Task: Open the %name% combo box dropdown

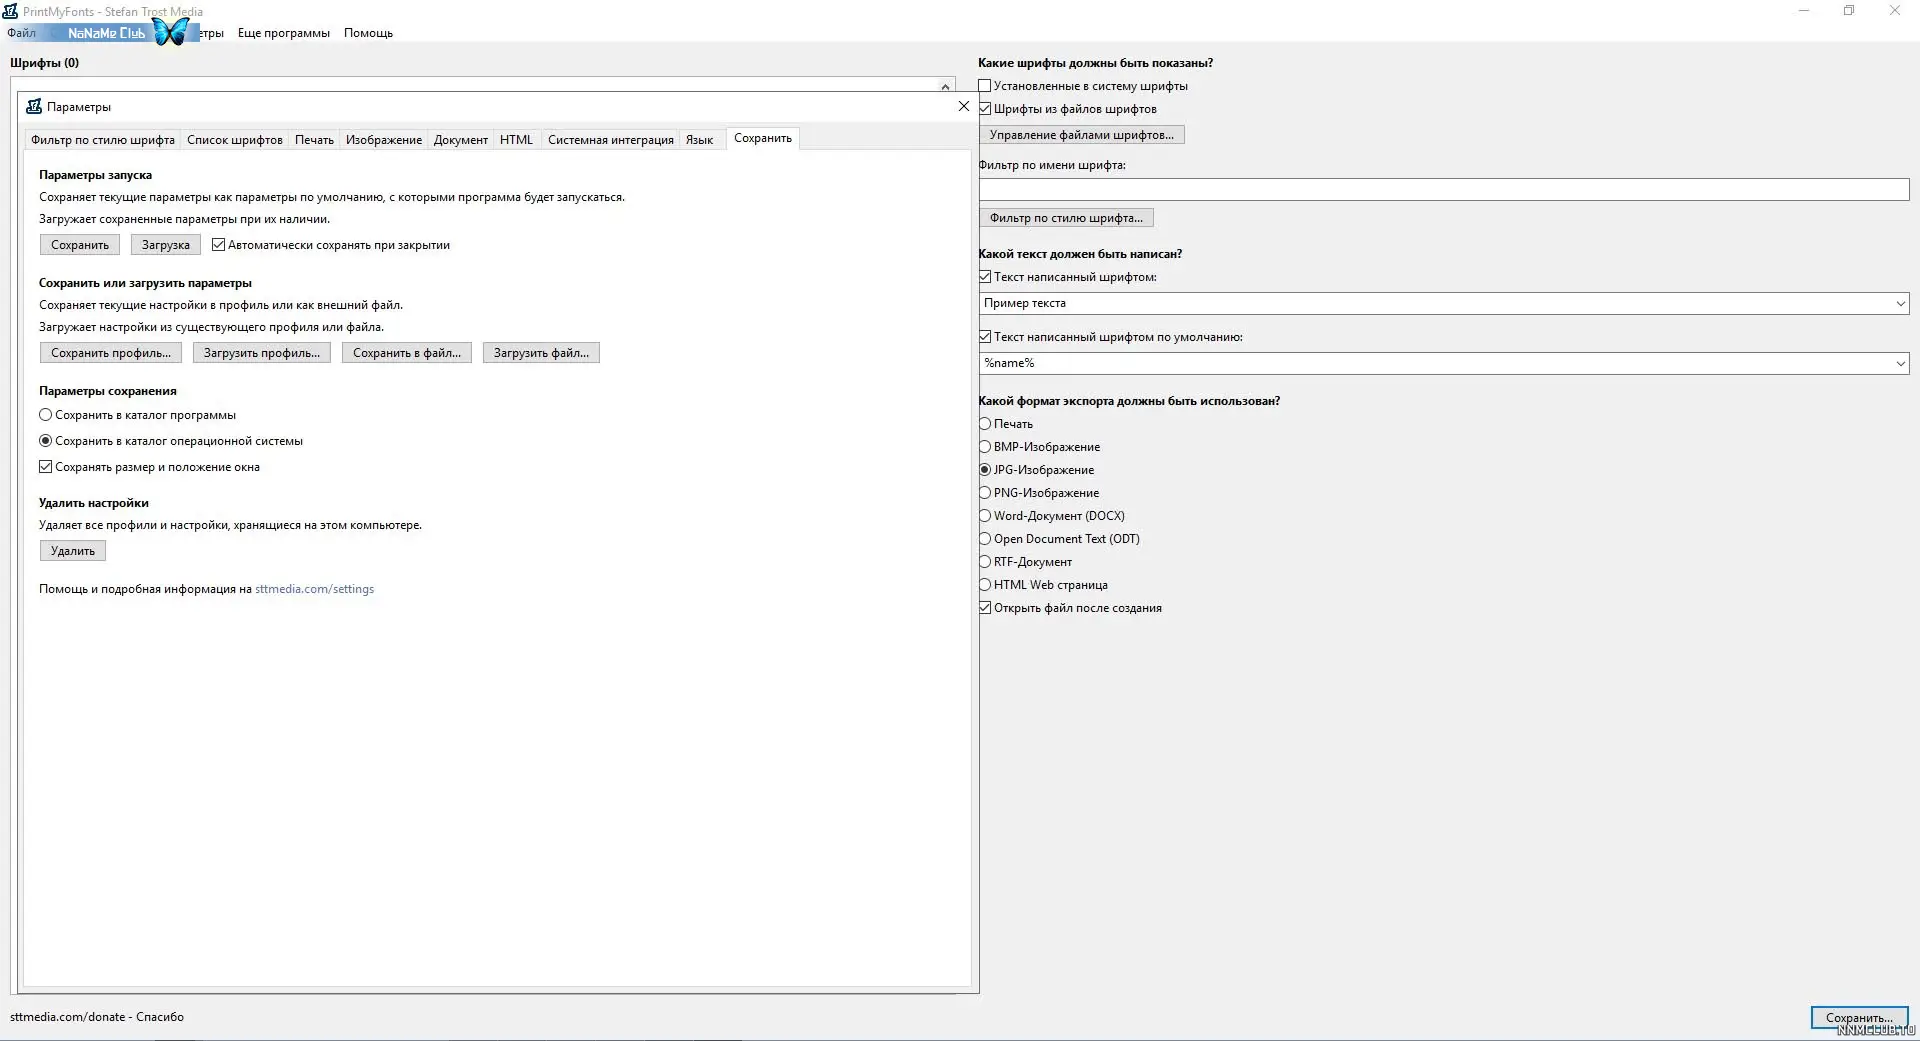Action: point(1900,364)
